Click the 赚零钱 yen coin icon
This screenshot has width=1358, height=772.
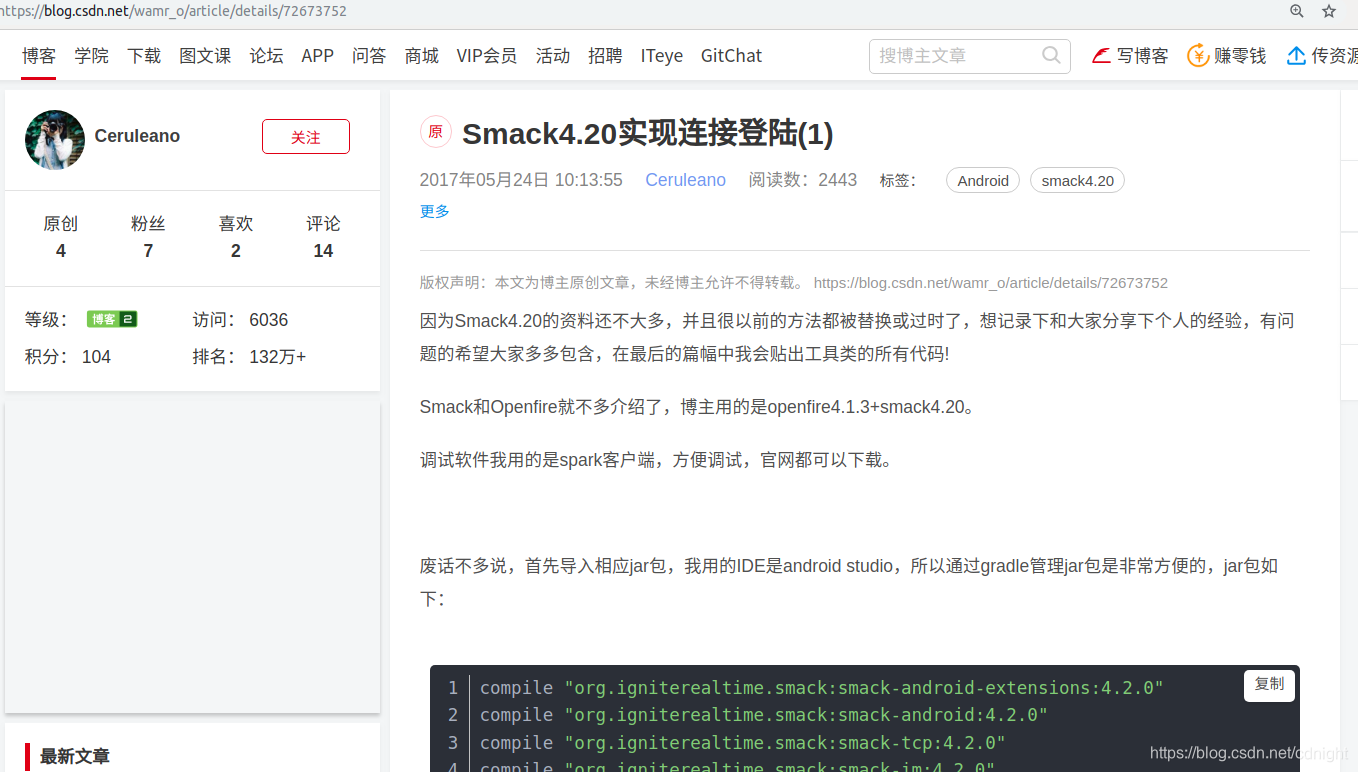[1198, 56]
